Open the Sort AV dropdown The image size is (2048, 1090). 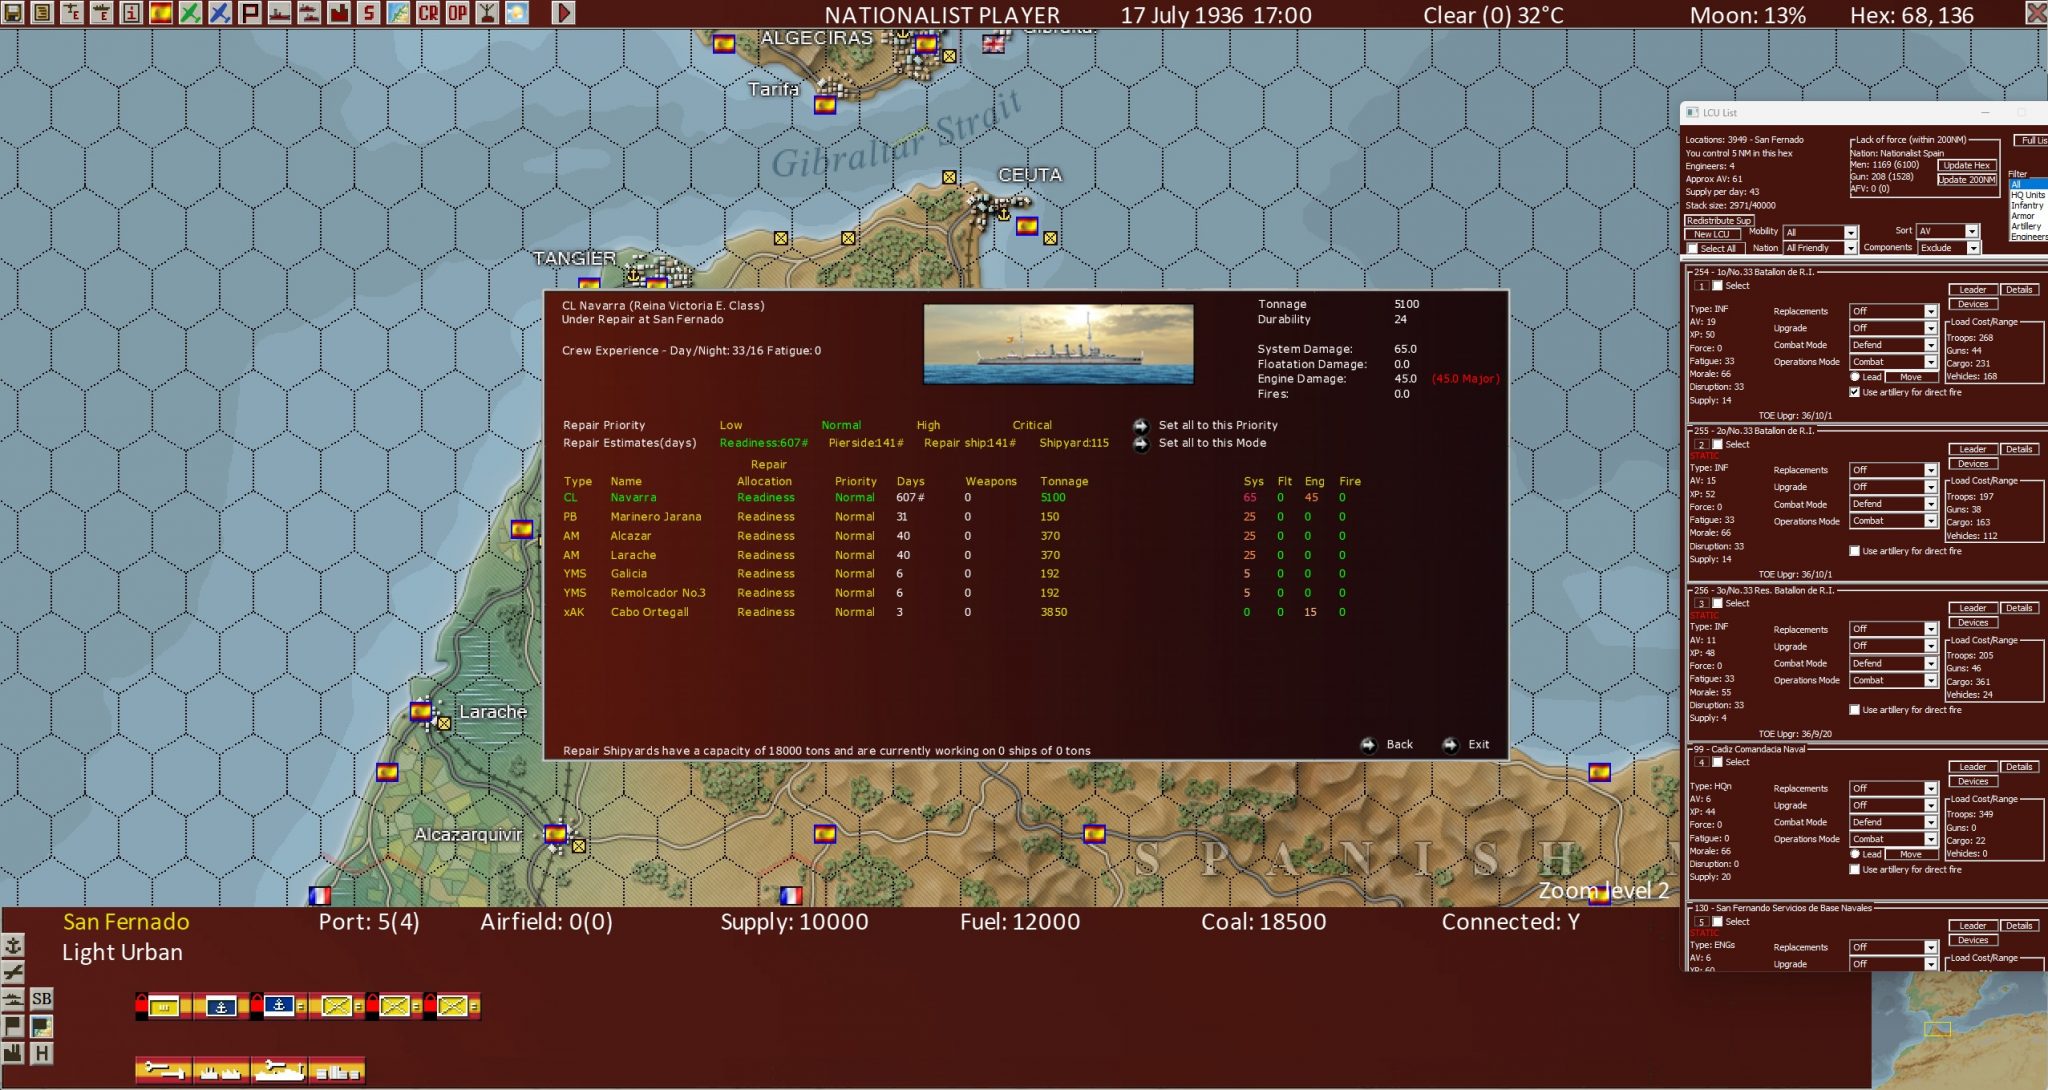[1971, 231]
